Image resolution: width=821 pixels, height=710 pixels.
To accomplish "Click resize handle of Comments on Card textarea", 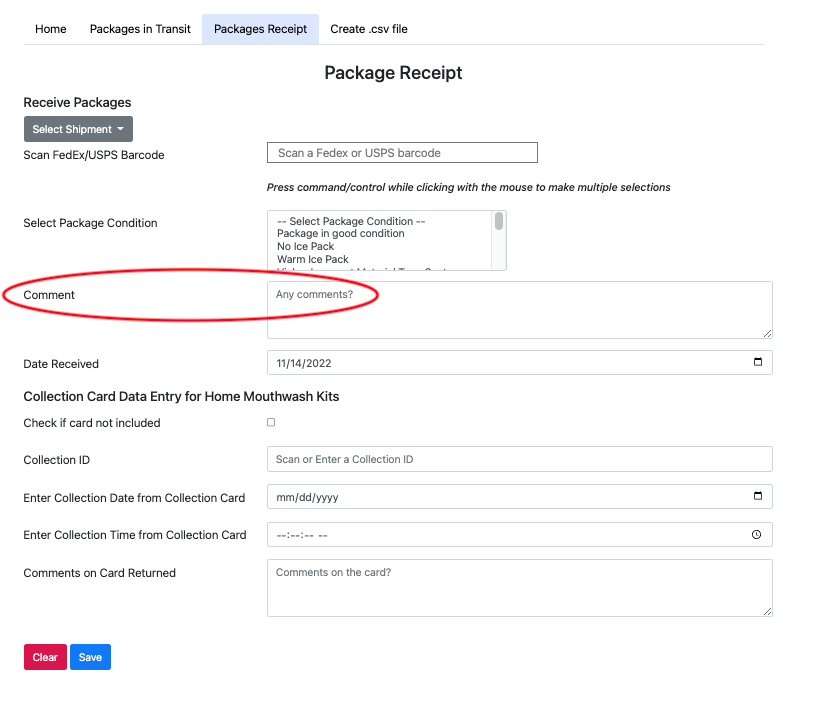I will click(x=768, y=612).
